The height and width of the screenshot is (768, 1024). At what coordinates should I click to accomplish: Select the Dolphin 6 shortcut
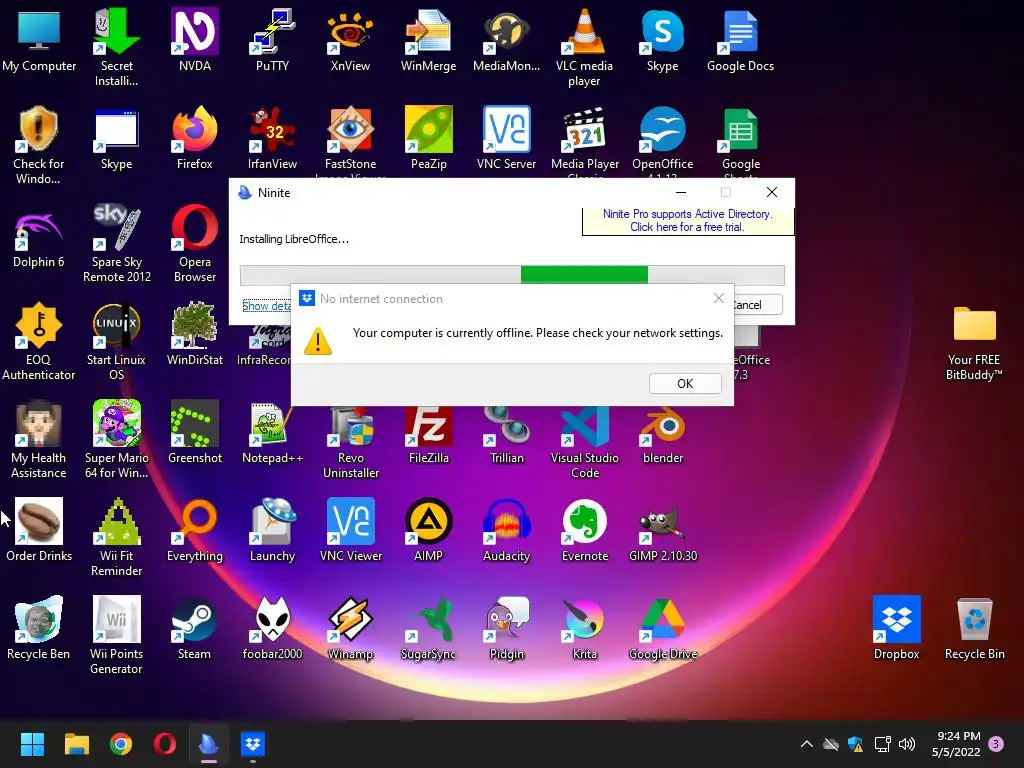(x=39, y=236)
